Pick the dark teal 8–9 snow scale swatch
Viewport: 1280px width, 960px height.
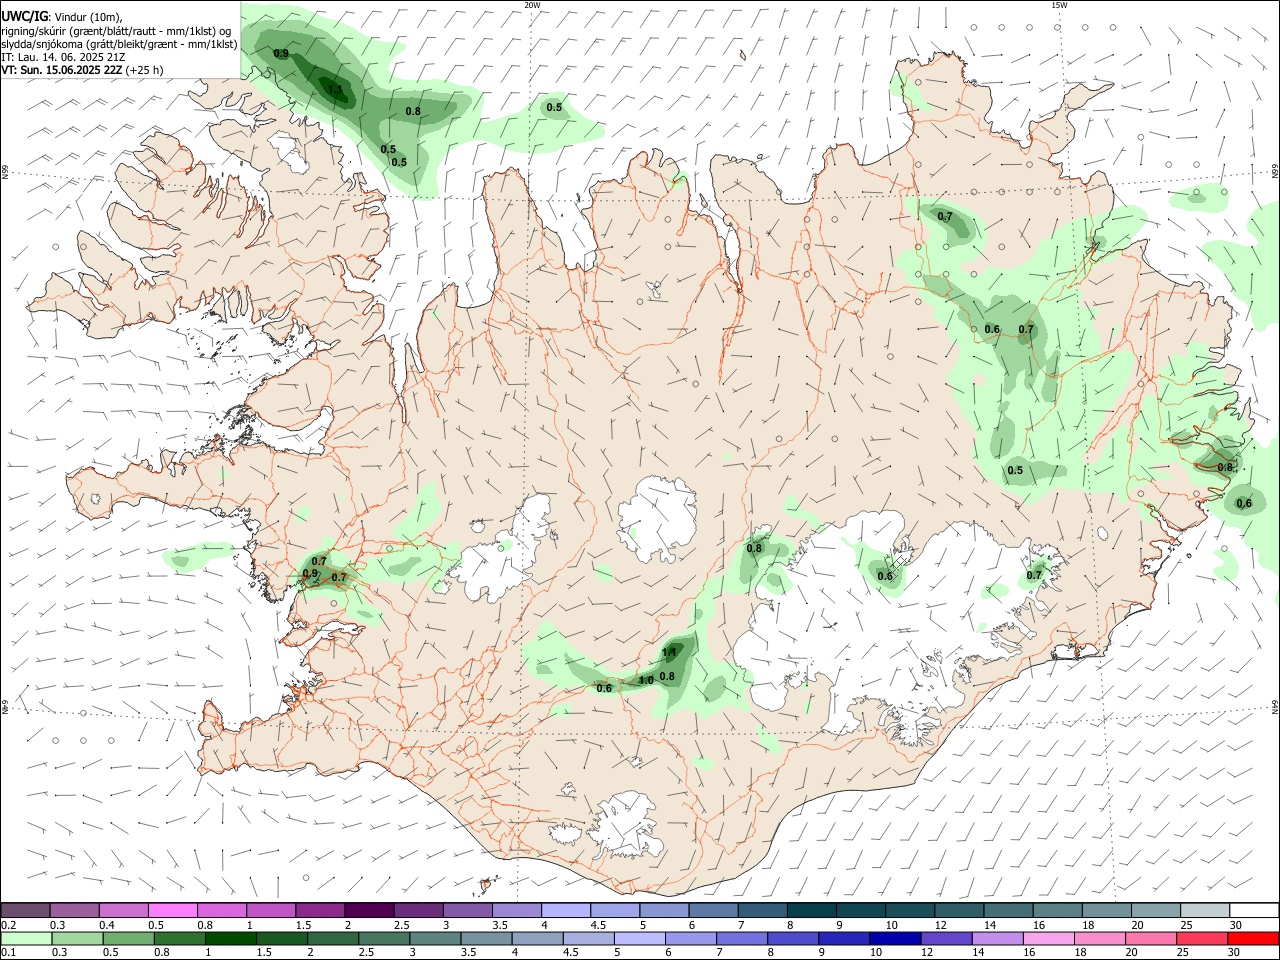point(811,910)
